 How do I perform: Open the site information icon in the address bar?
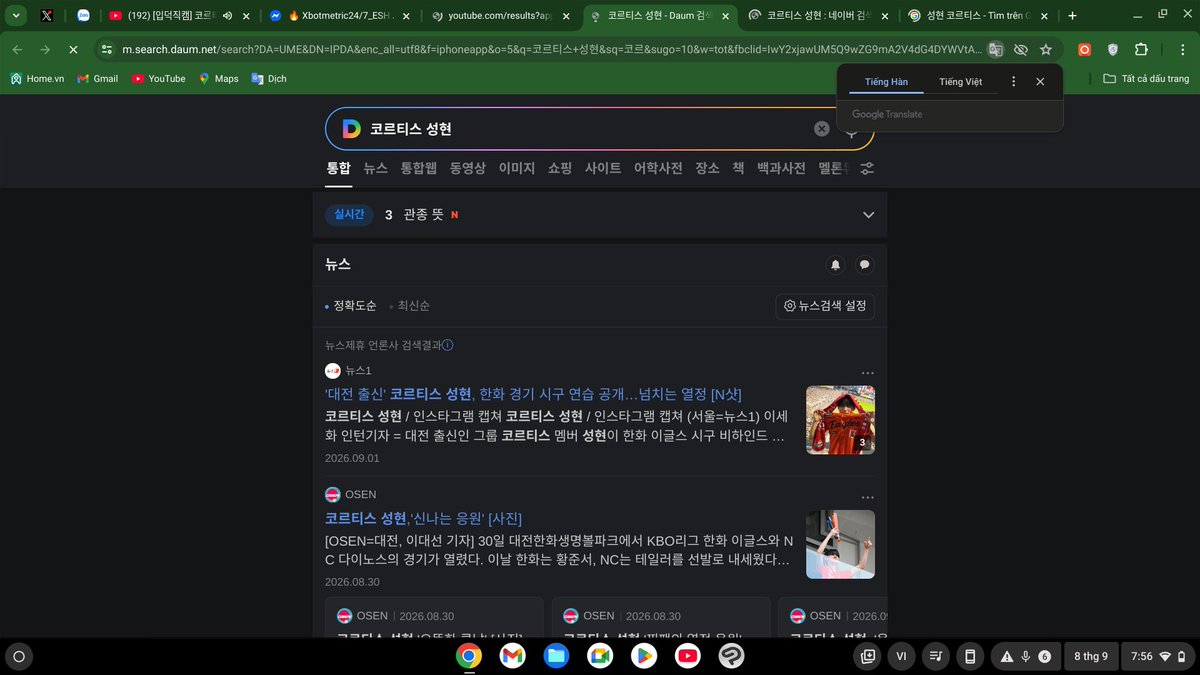pos(107,49)
